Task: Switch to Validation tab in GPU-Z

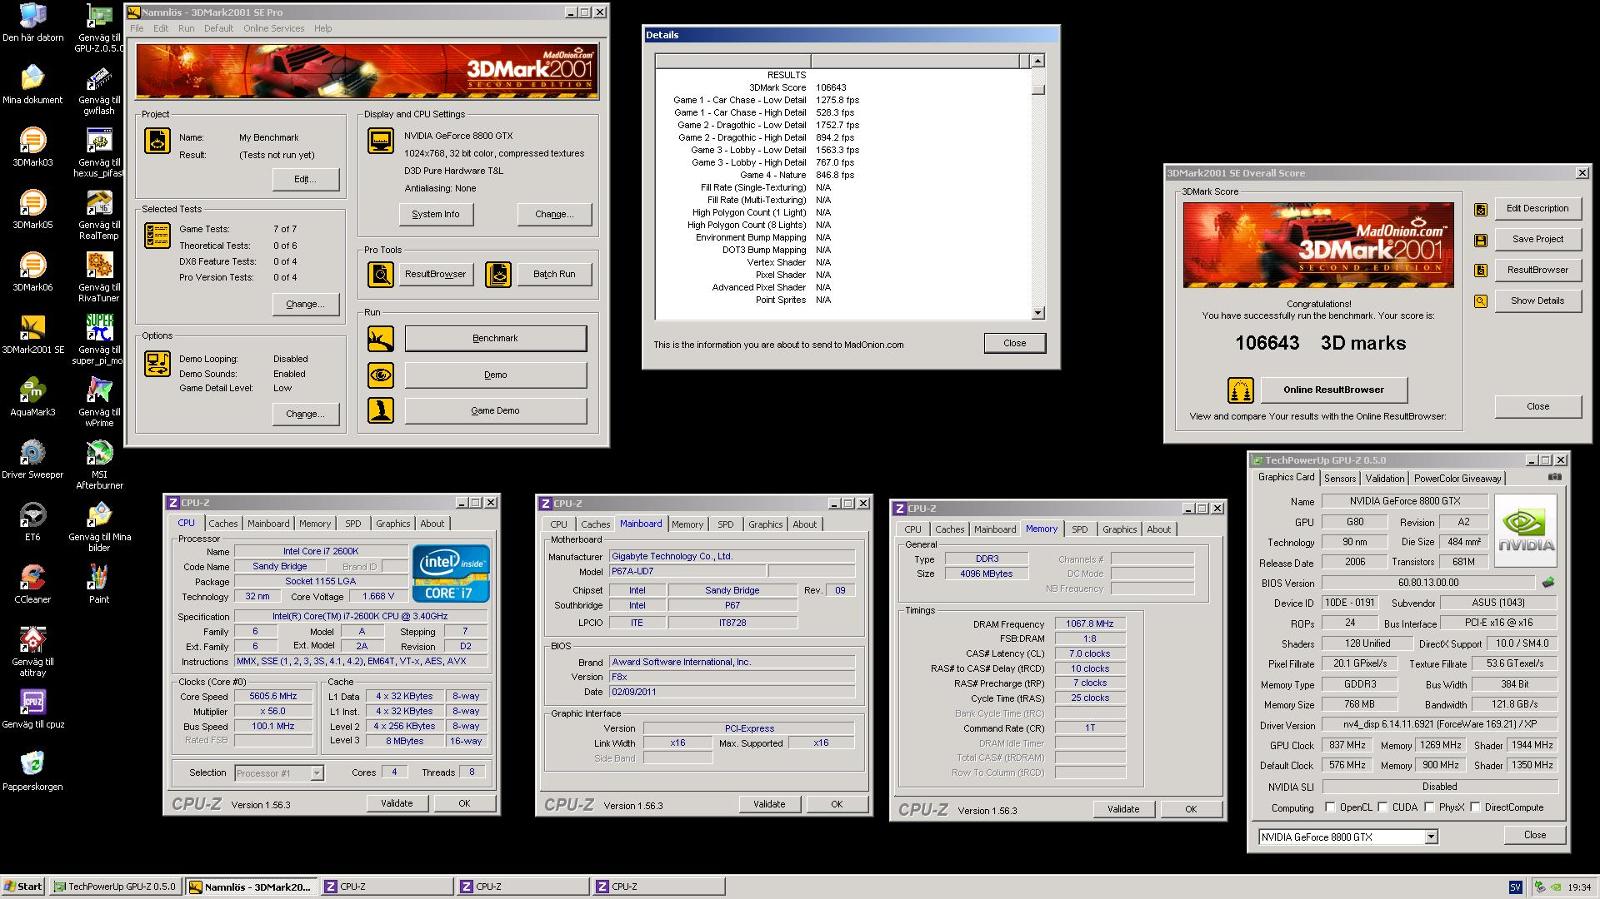Action: pos(1385,478)
